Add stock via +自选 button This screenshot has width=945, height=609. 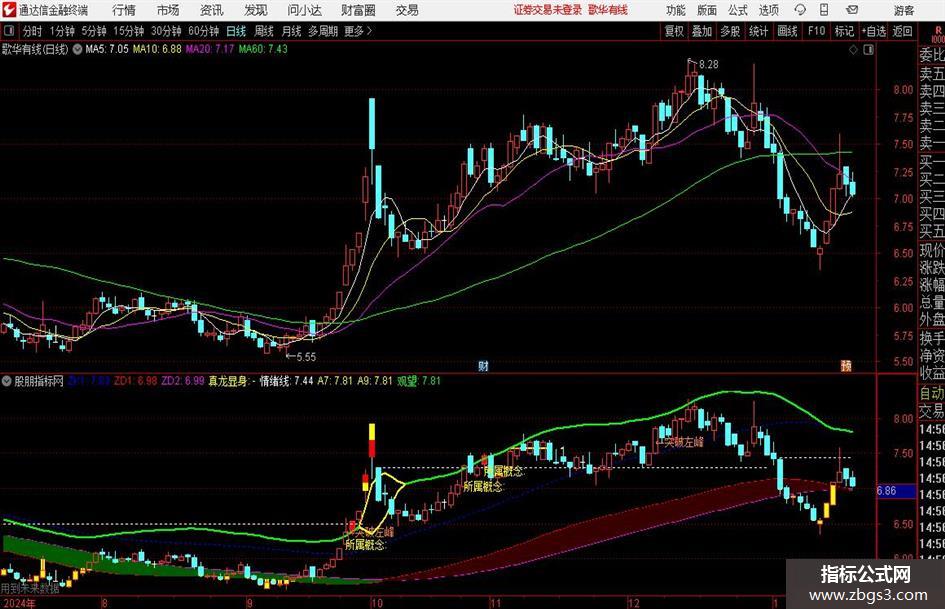(x=874, y=31)
